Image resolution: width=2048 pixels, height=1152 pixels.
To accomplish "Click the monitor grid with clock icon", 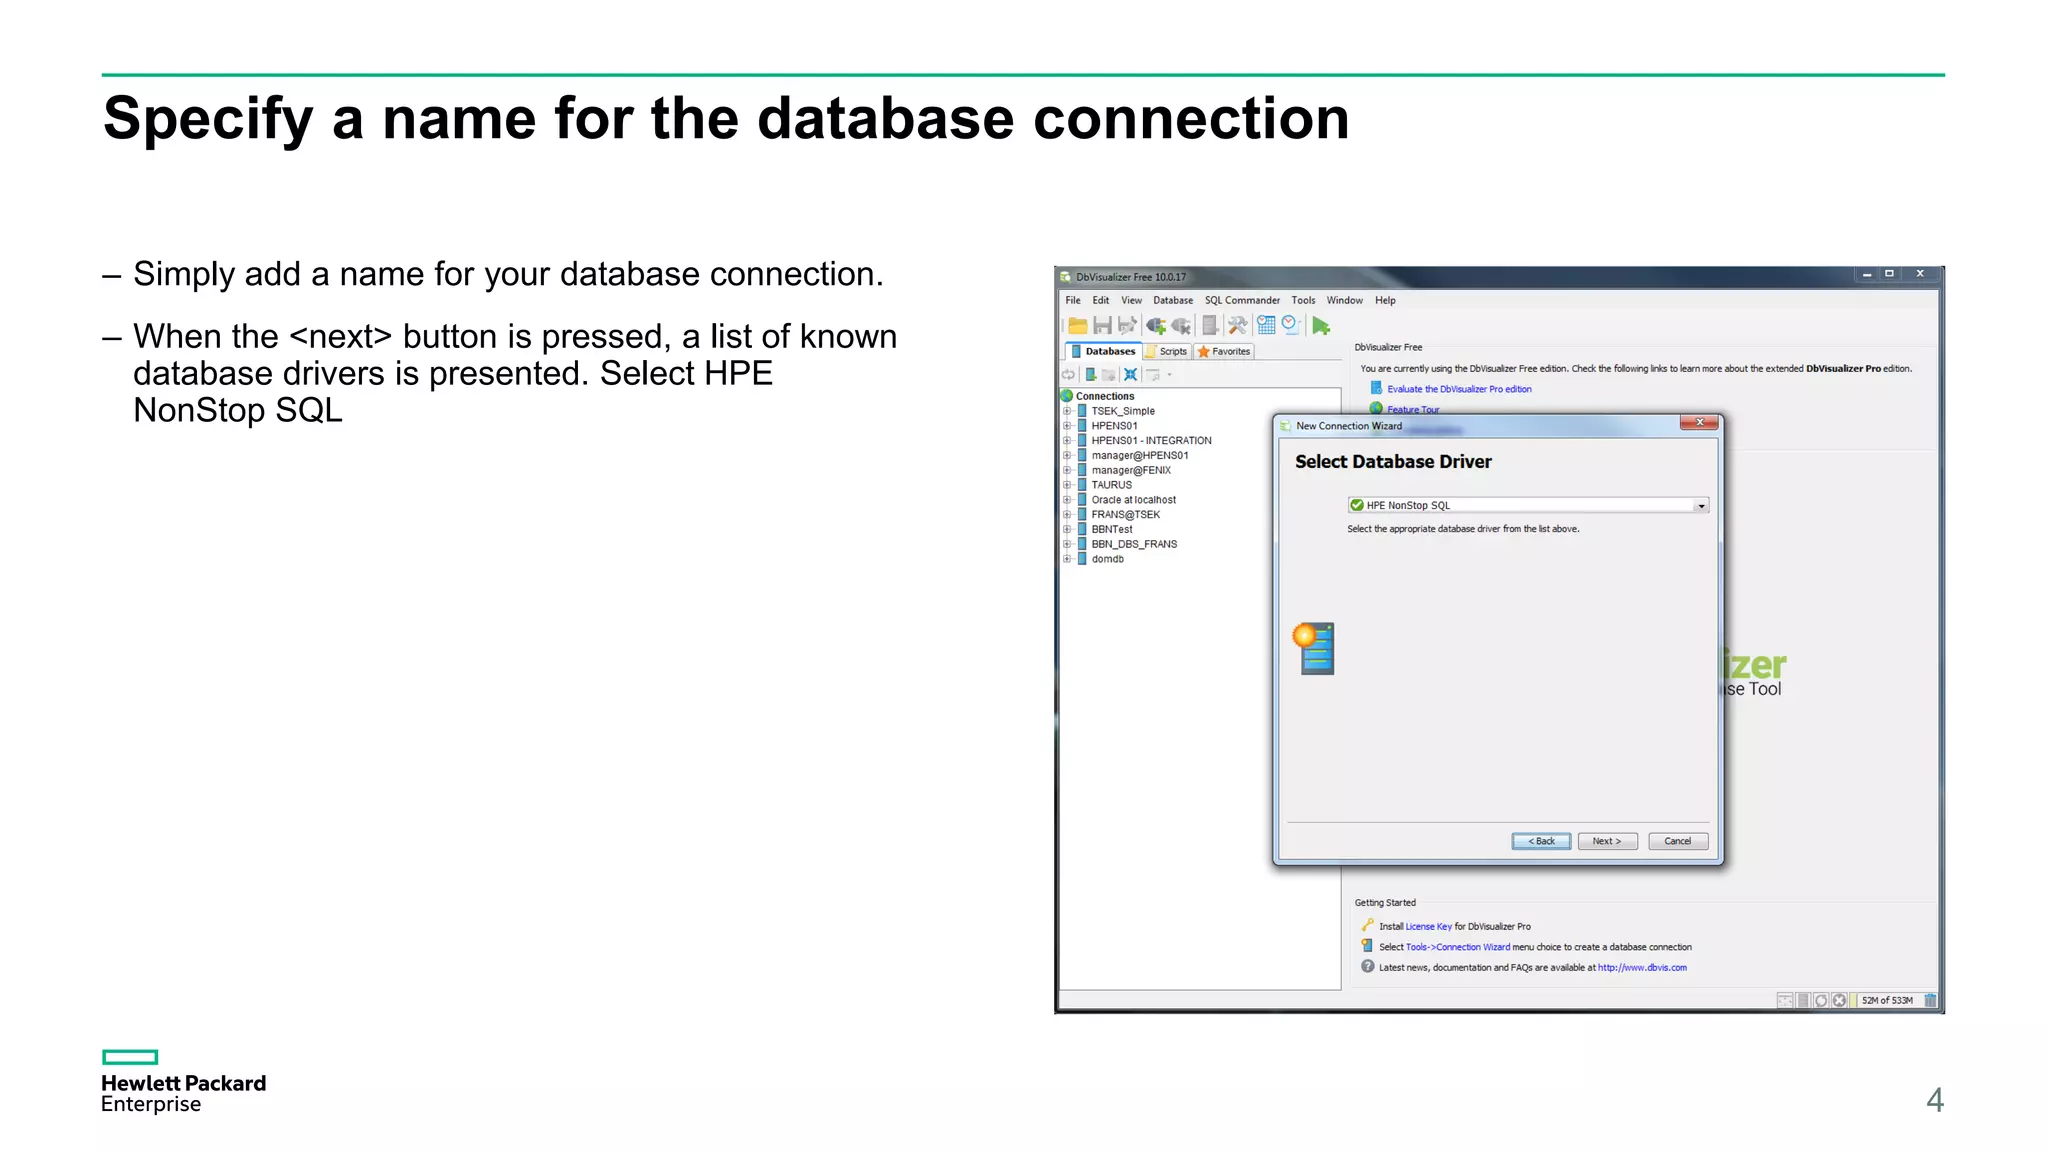I will 1266,325.
